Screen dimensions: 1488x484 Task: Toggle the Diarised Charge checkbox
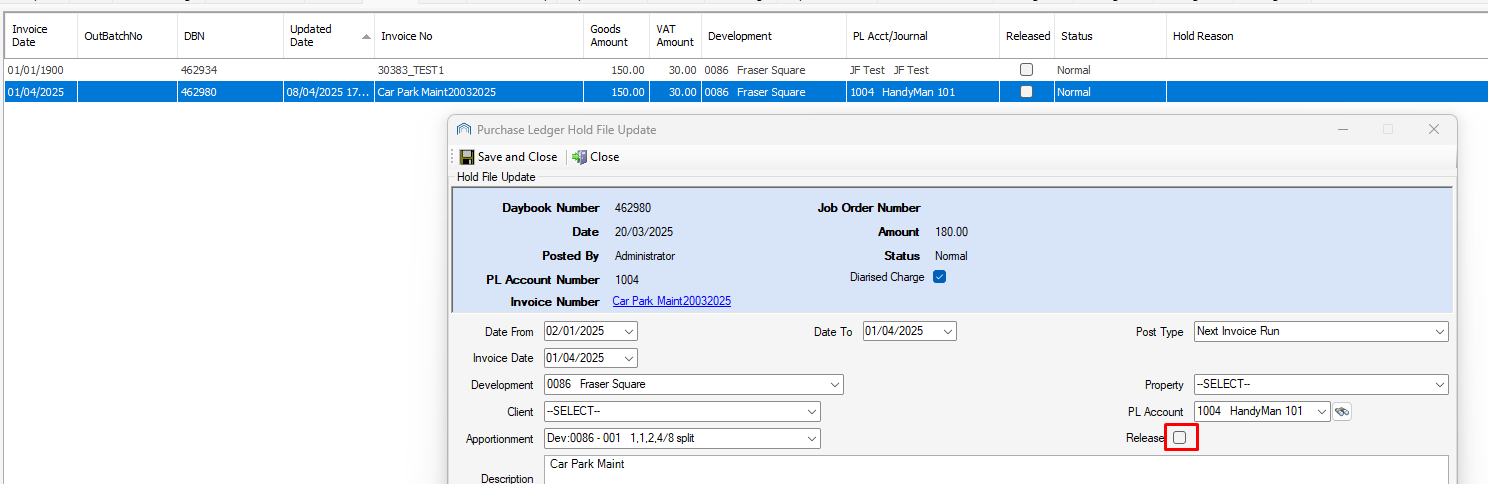click(x=939, y=277)
